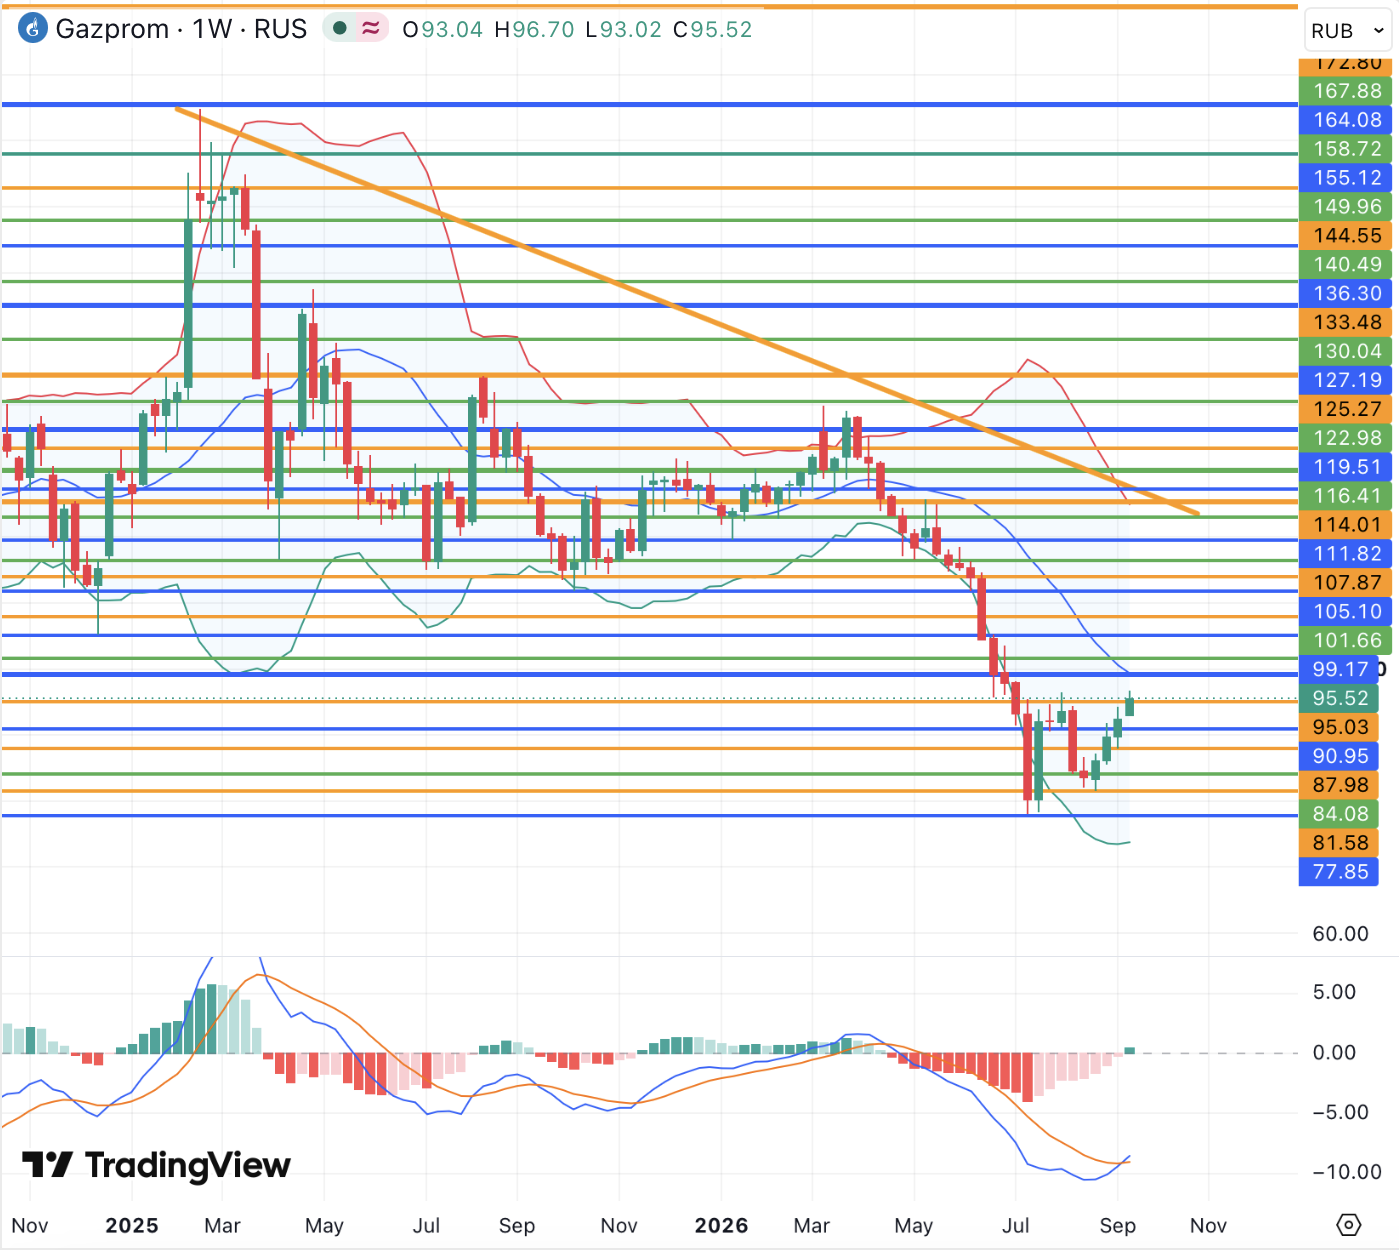Viewport: 1399px width, 1250px height.
Task: Click the 99.17 price level label
Action: pos(1339,671)
